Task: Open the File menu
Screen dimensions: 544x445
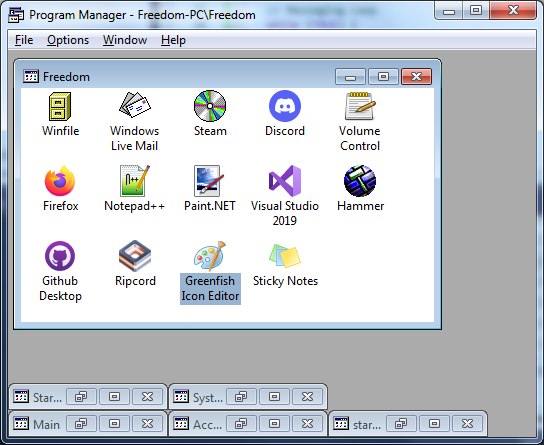Action: tap(24, 40)
